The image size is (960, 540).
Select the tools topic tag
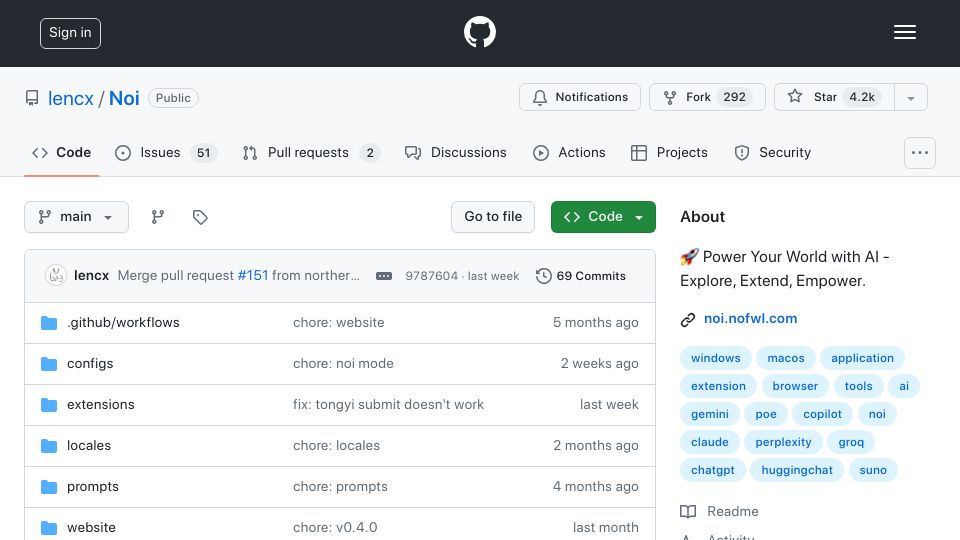click(x=858, y=386)
